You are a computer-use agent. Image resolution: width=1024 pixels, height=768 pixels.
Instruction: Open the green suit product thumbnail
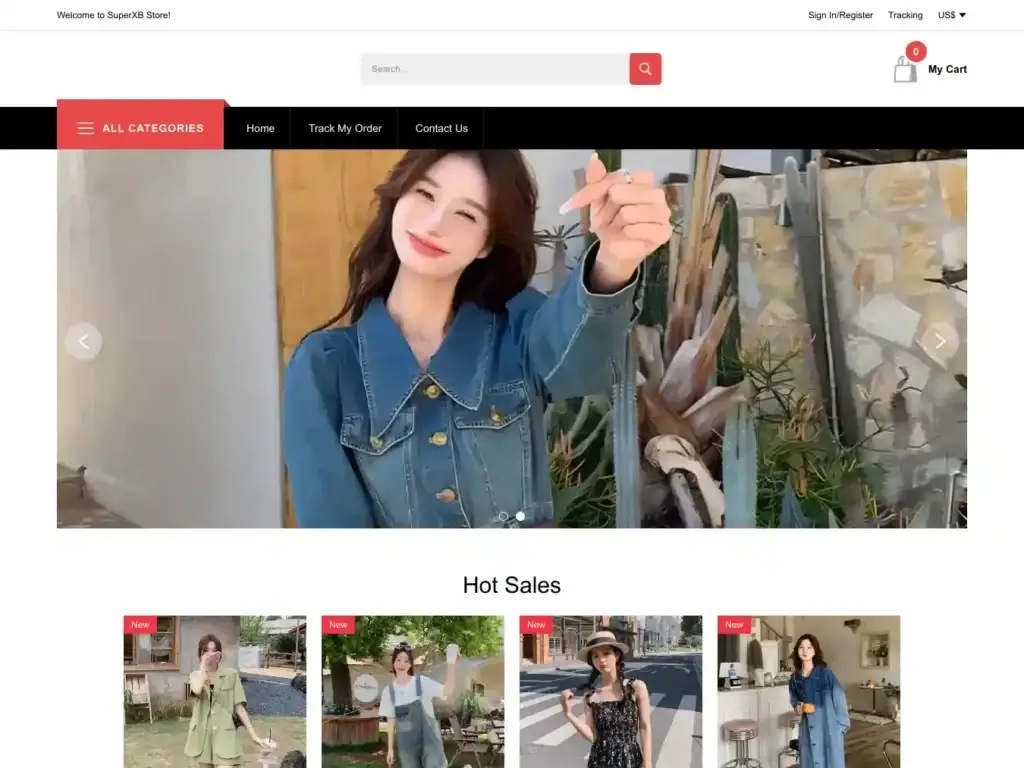point(215,692)
